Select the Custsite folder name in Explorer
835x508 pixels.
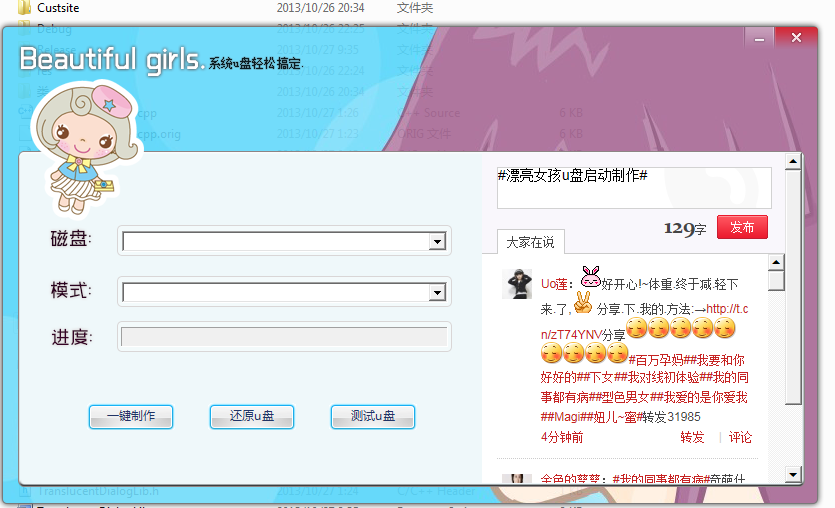pos(58,8)
